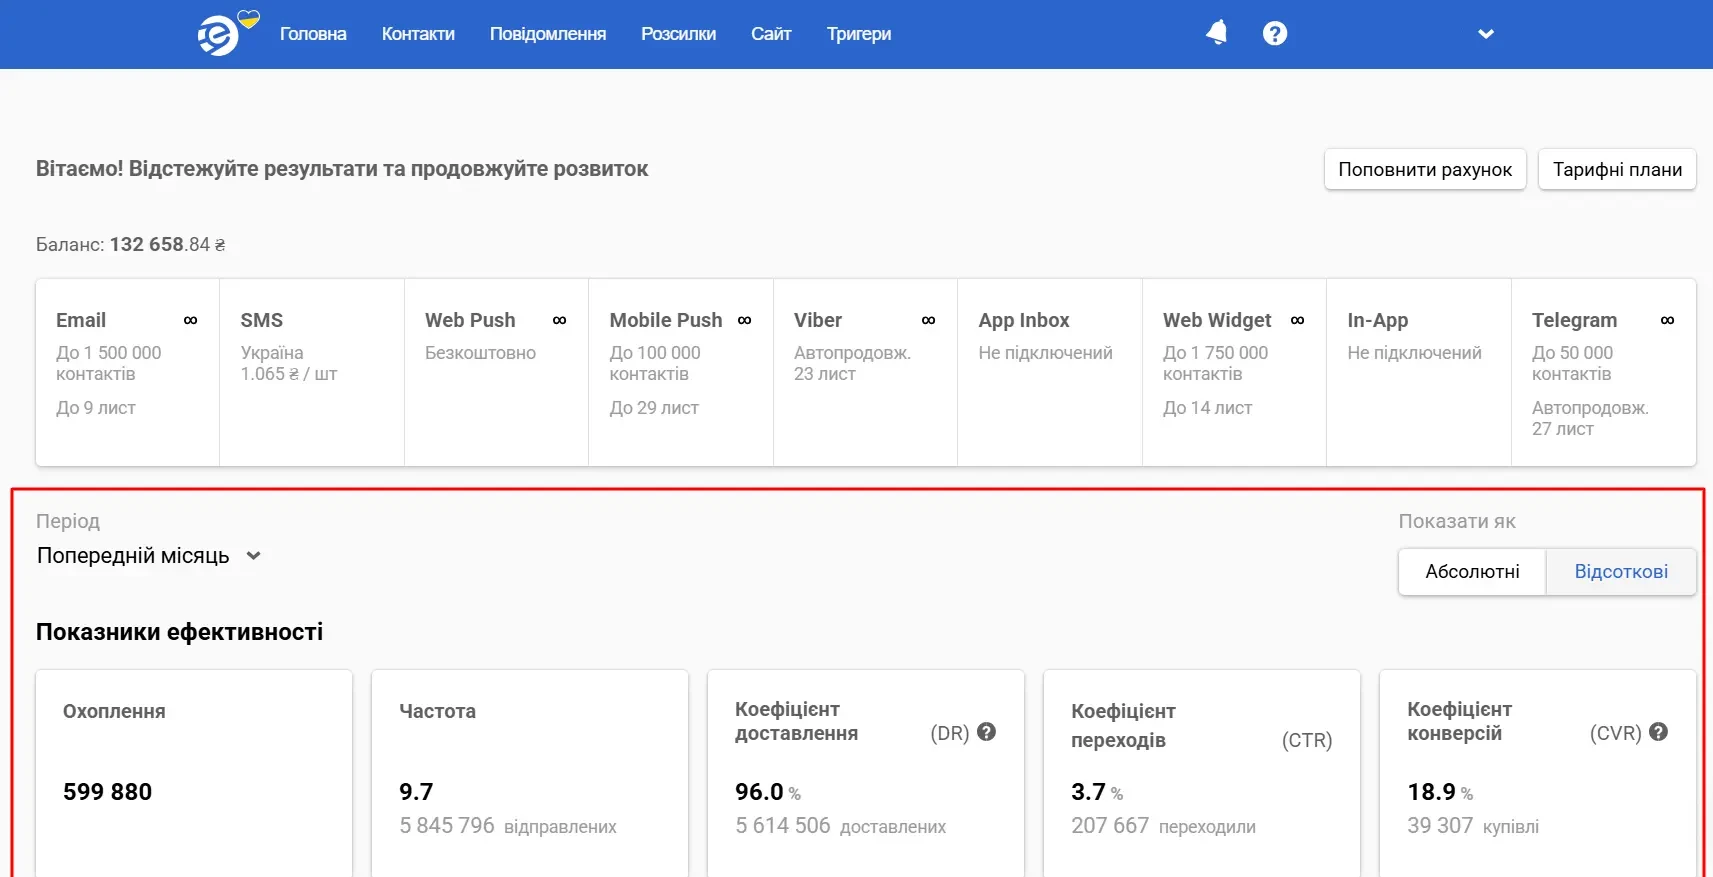Switch display to Відсоткові values

pyautogui.click(x=1620, y=572)
